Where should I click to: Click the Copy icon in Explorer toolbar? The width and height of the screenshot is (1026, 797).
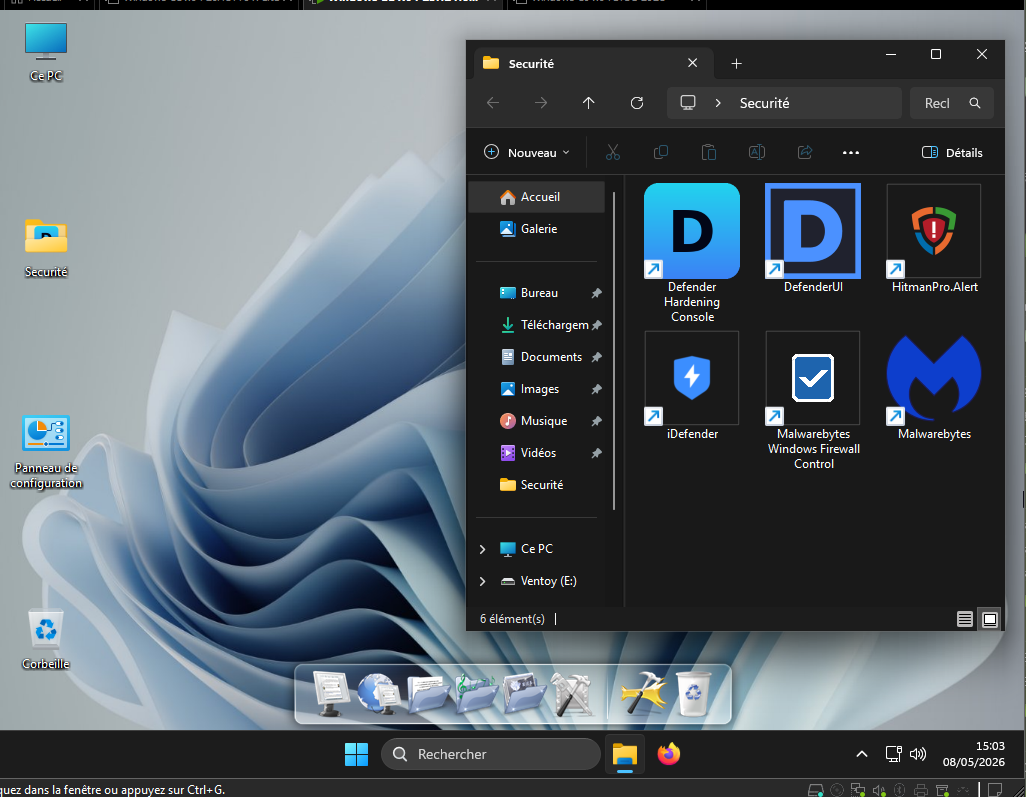click(661, 152)
